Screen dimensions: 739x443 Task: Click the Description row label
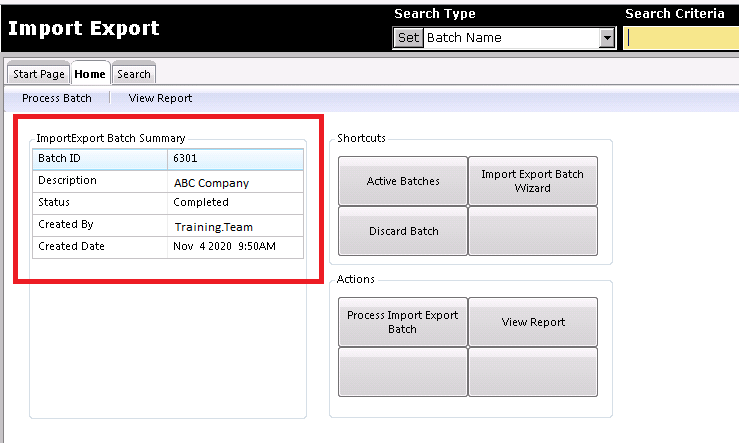point(67,180)
